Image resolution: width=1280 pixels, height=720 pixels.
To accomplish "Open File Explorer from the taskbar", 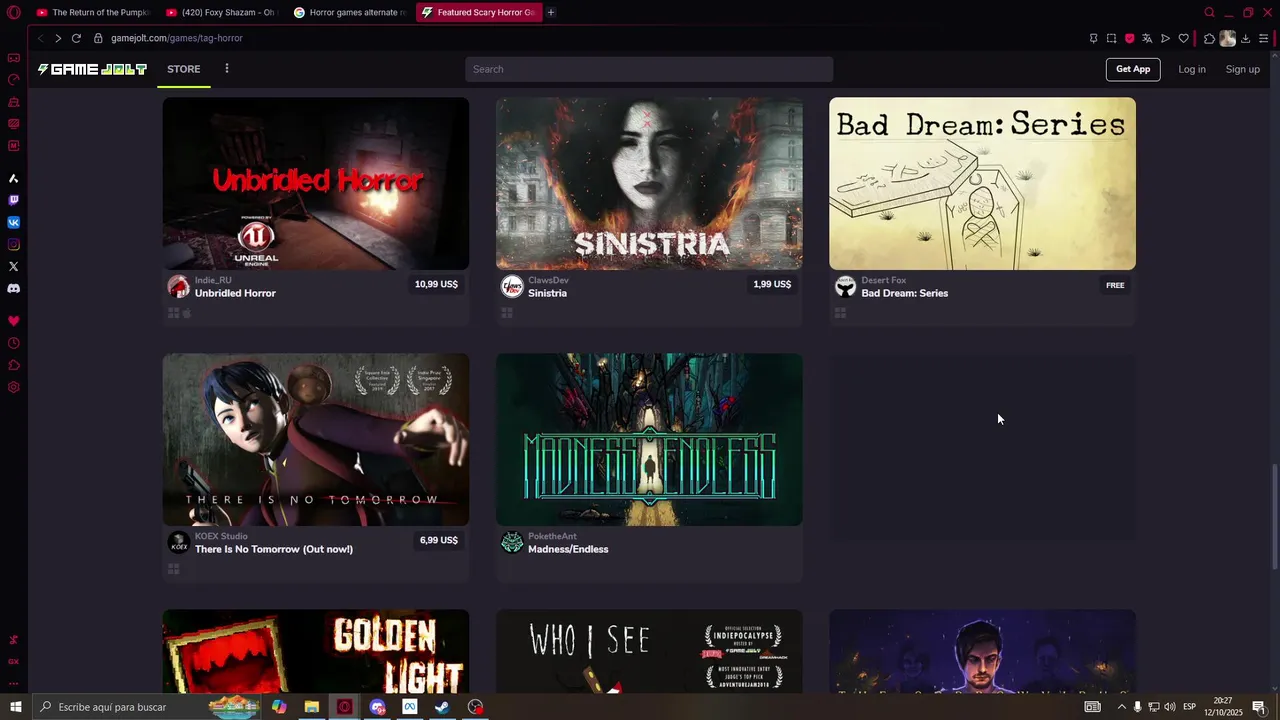I will (x=312, y=707).
